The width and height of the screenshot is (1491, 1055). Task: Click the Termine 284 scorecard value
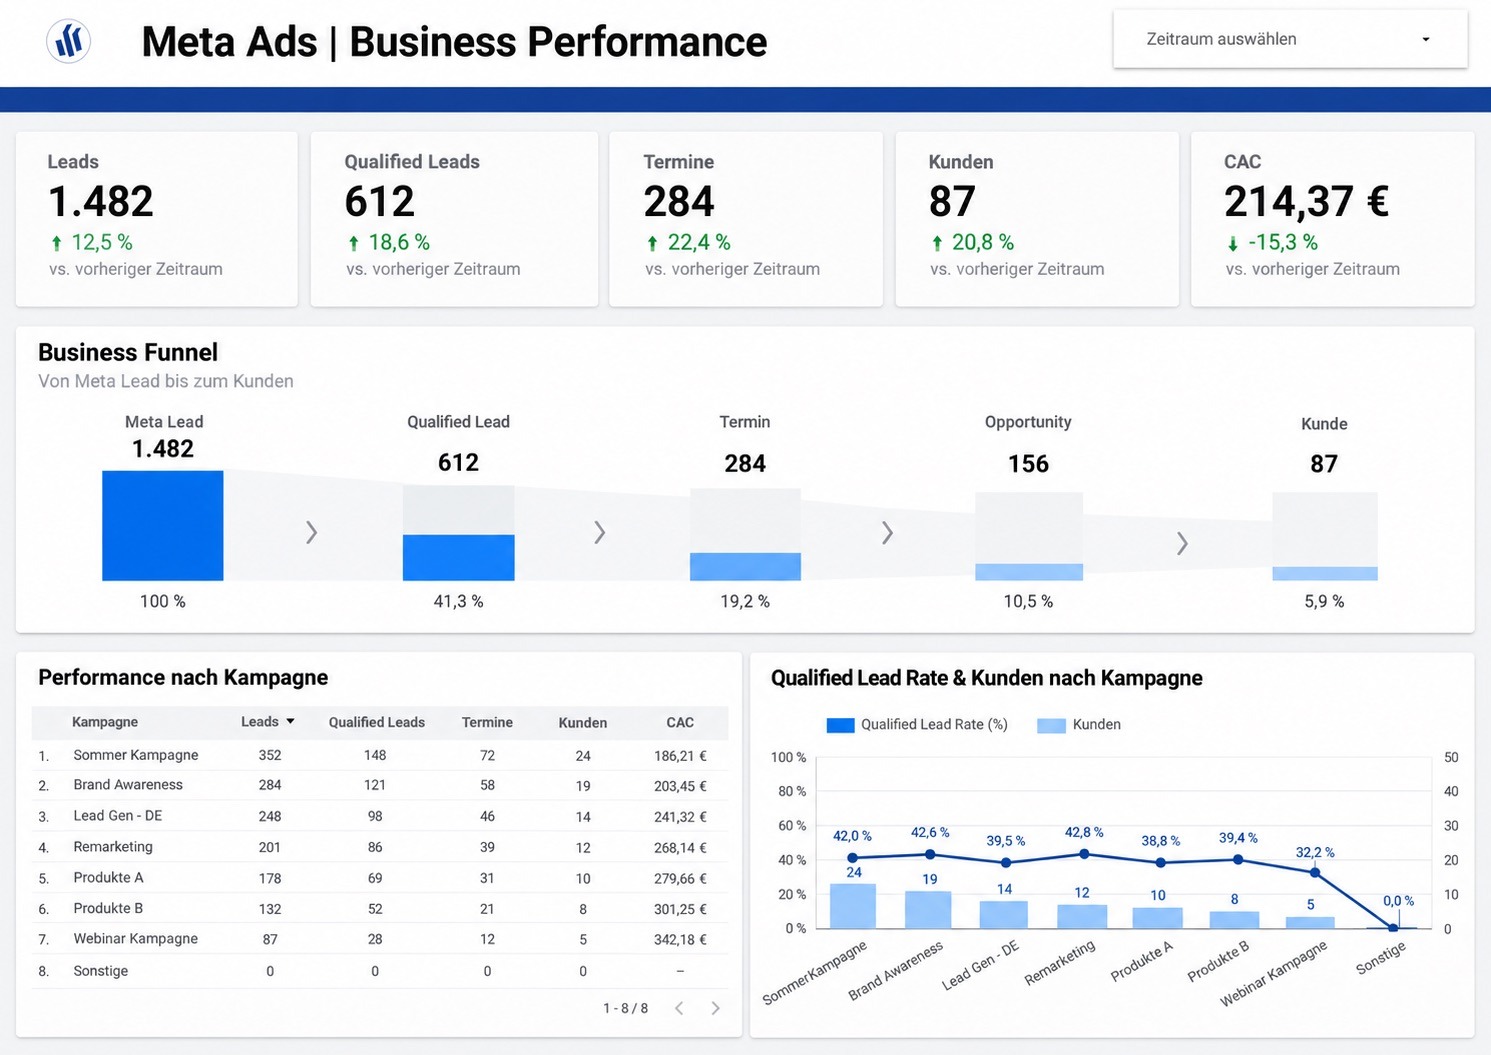(679, 202)
